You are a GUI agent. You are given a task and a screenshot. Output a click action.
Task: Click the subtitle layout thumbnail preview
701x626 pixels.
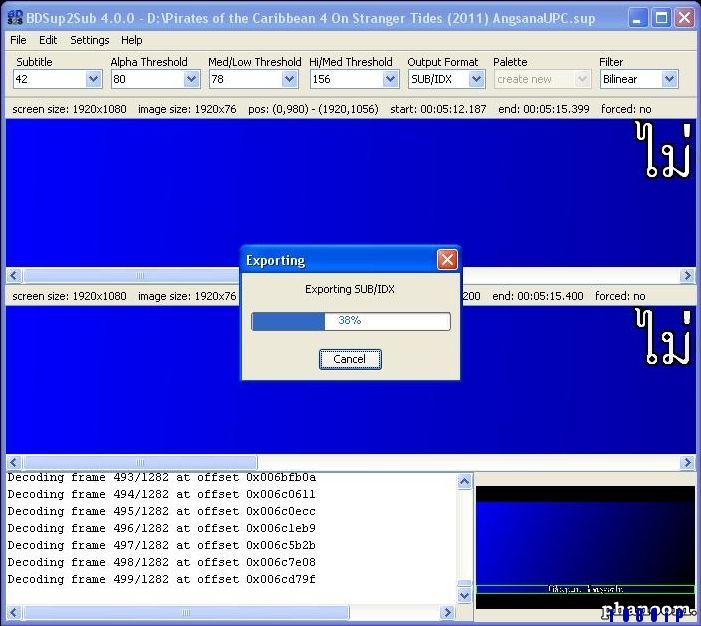[x=585, y=547]
